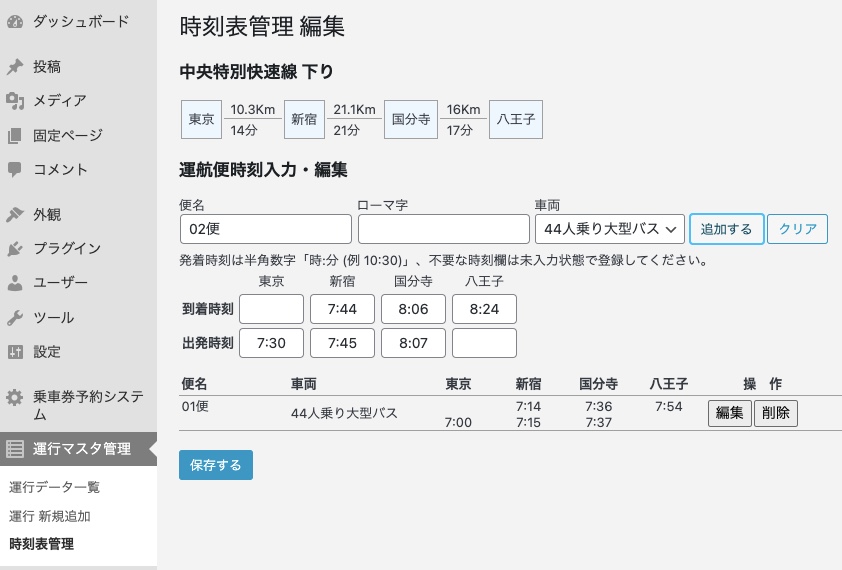
Task: Click the 東京 到着時刻 empty field
Action: [x=271, y=309]
